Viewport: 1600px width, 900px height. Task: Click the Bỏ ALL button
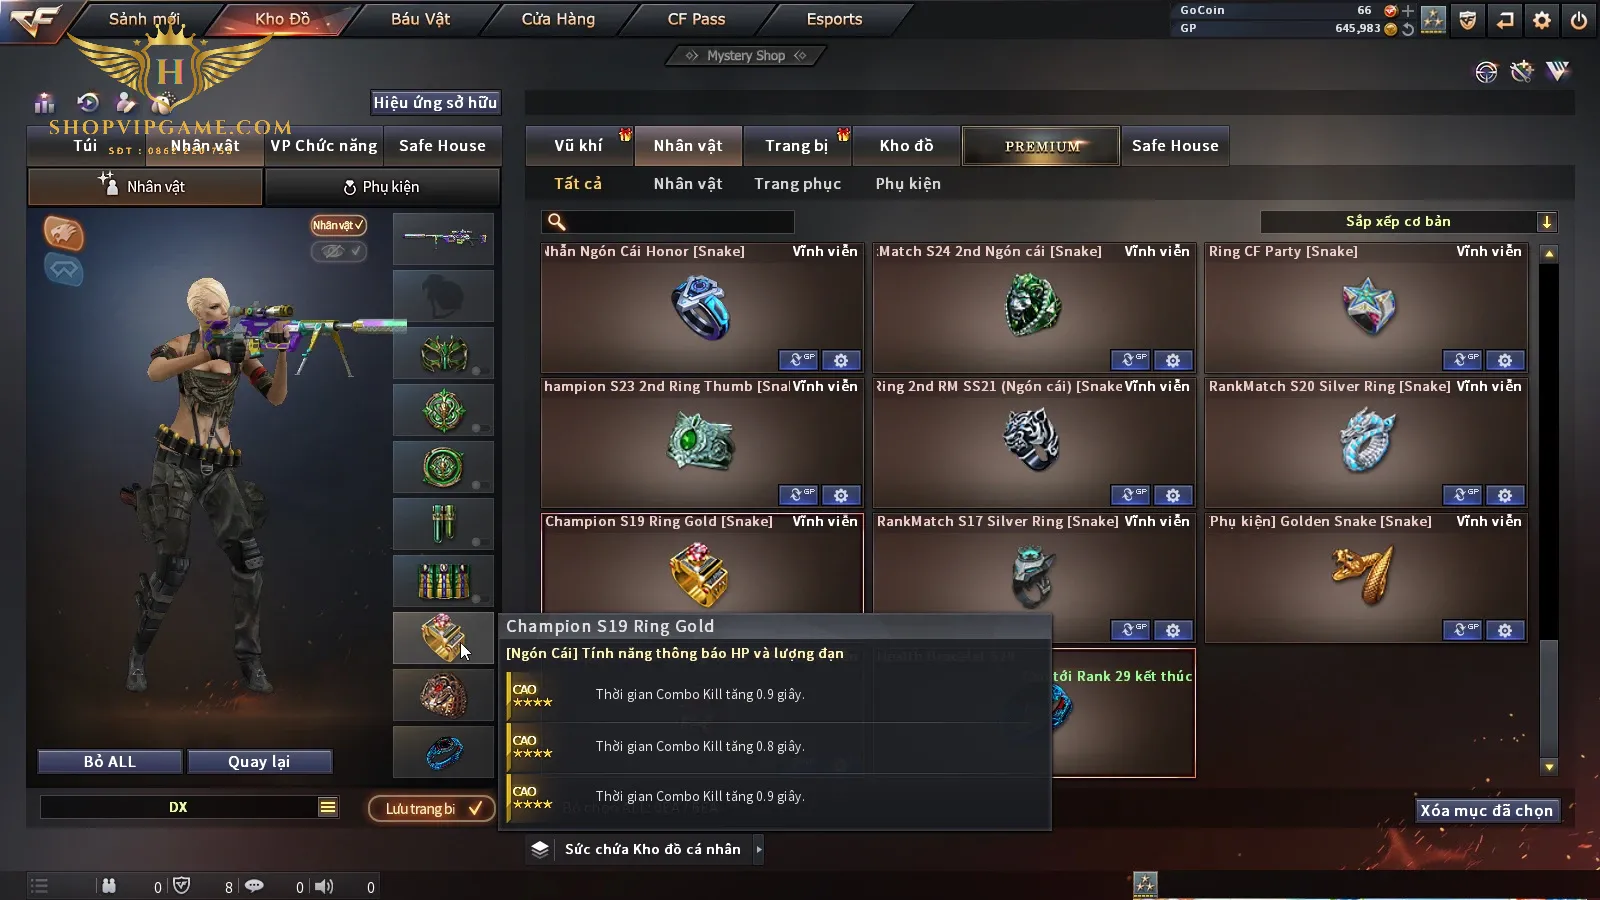click(110, 762)
